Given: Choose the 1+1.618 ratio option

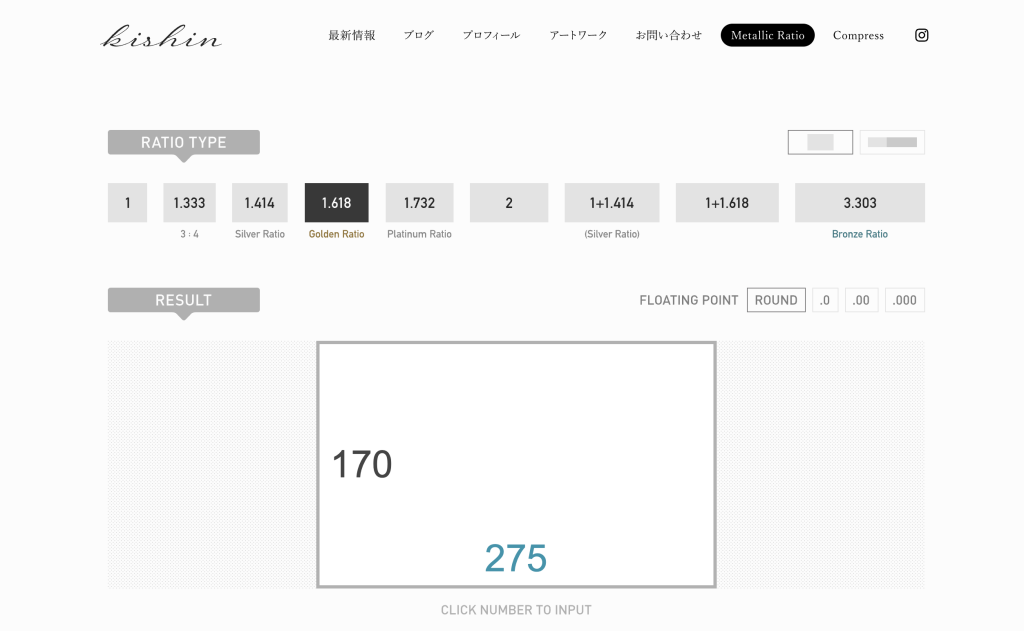Looking at the screenshot, I should [727, 203].
